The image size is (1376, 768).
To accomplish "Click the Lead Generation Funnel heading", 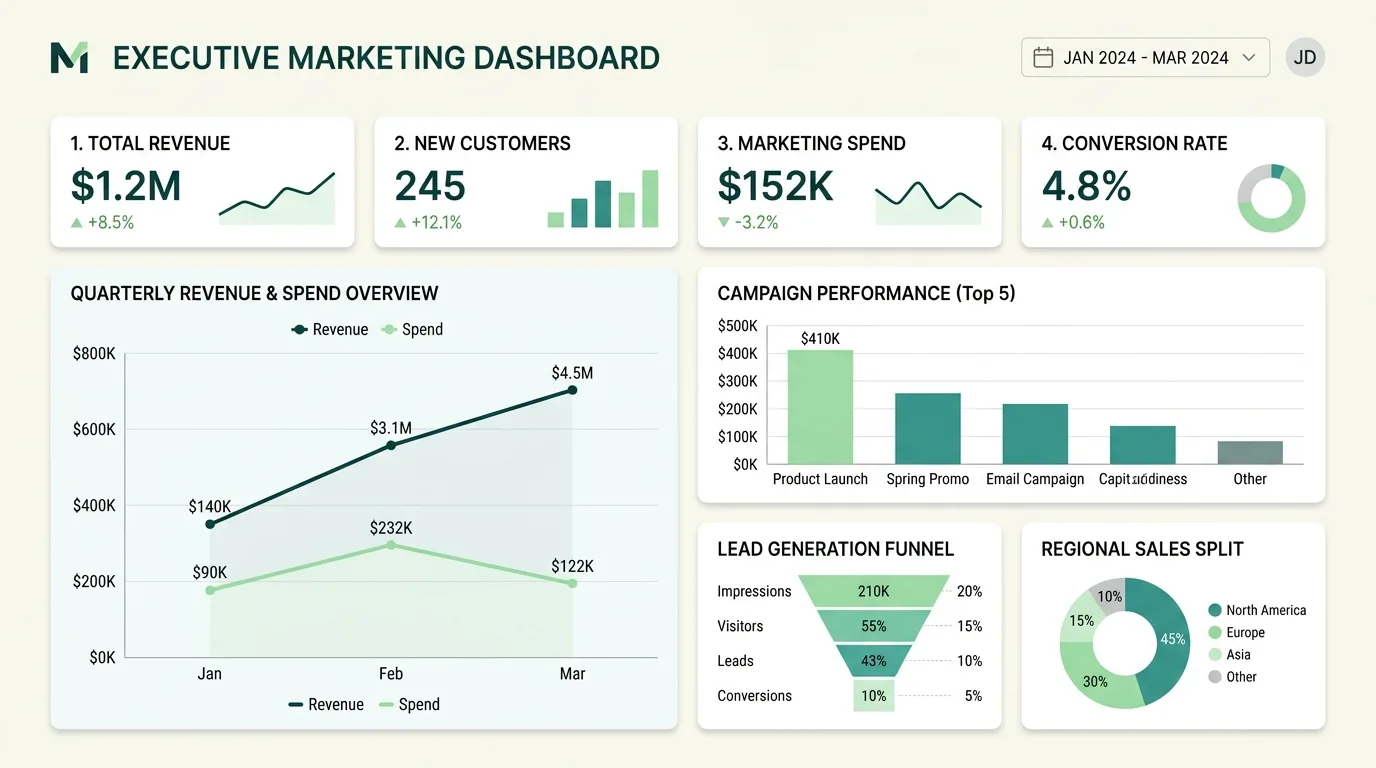I will click(836, 549).
